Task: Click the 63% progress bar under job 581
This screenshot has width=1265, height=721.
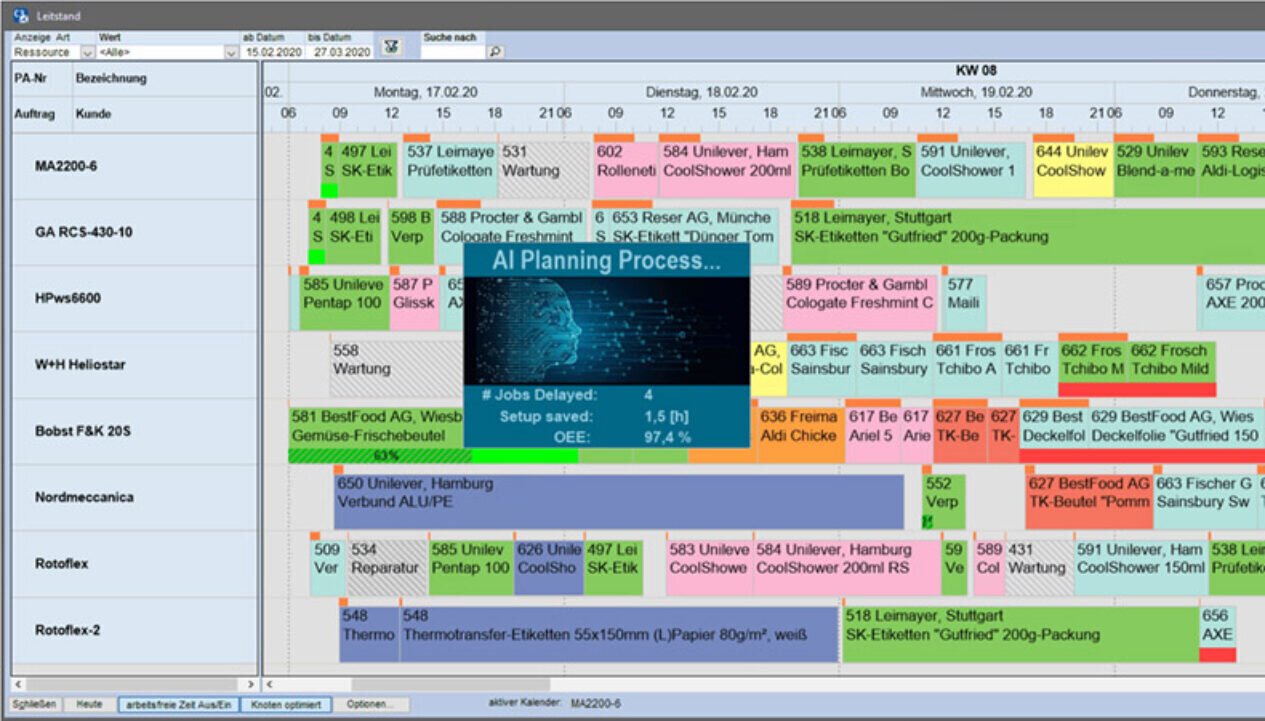Action: click(379, 456)
